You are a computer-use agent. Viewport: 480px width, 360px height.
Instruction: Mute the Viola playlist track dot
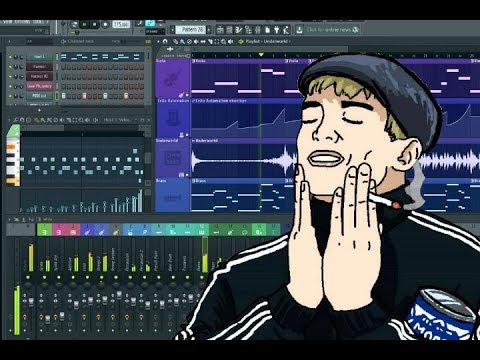(187, 95)
